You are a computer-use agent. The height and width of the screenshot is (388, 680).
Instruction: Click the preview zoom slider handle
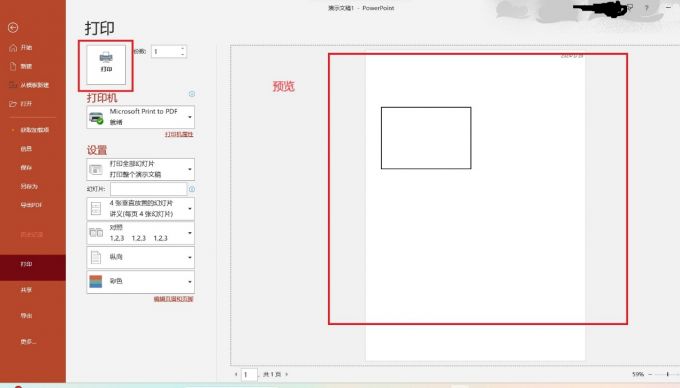coord(668,374)
